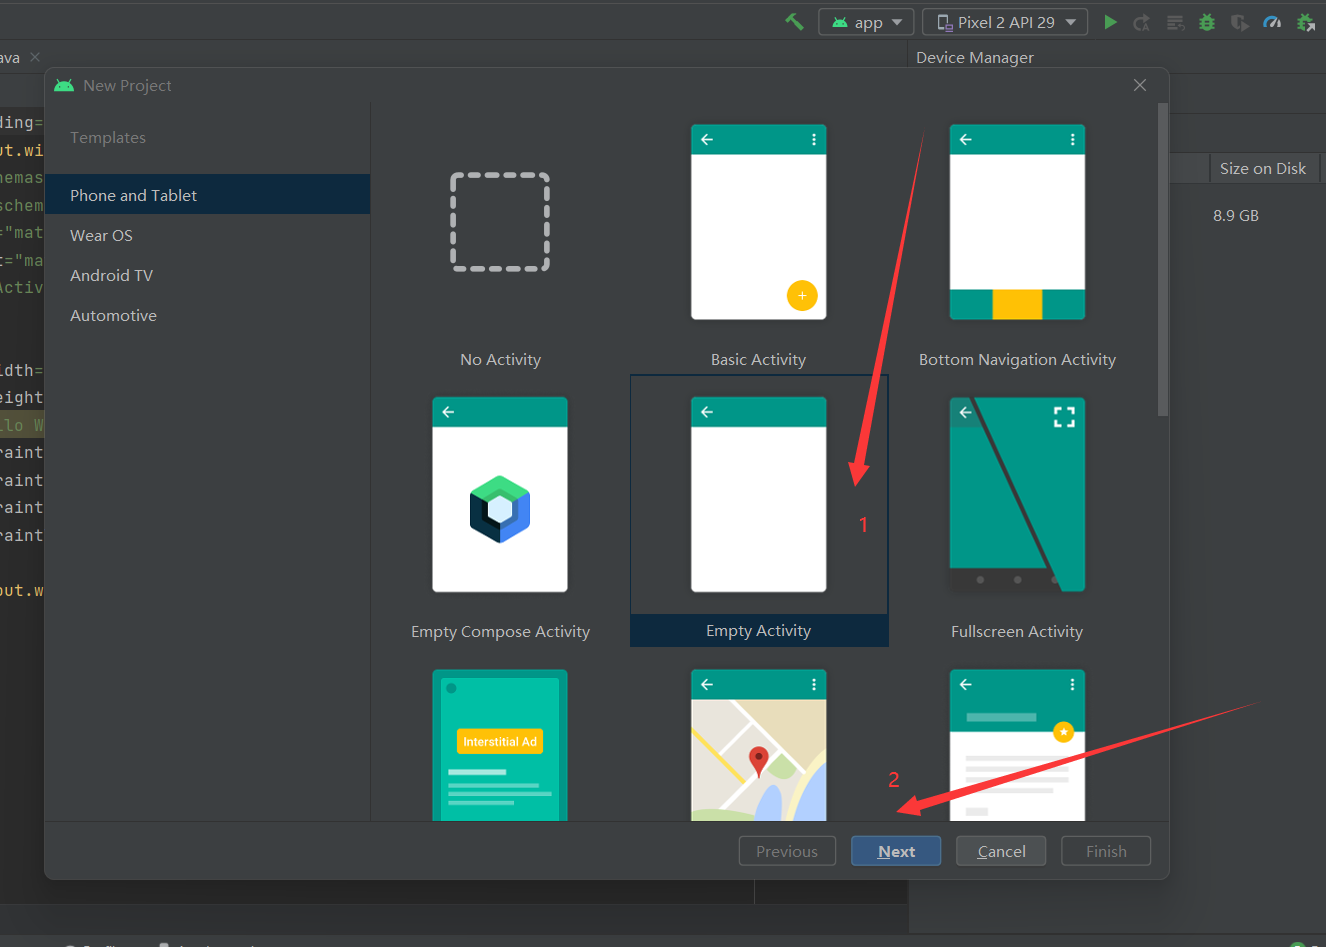Choose the Fullscreen Activity template
This screenshot has width=1326, height=947.
tap(1017, 494)
